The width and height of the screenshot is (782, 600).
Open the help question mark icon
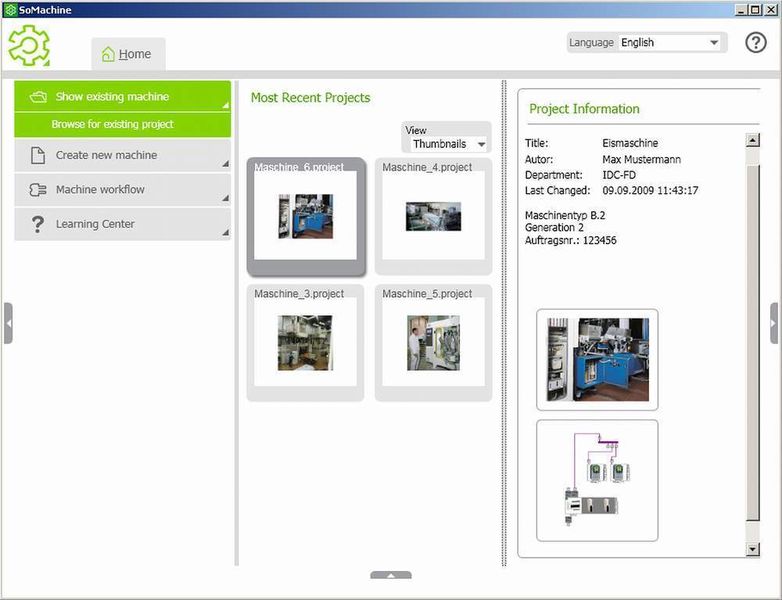(x=756, y=43)
